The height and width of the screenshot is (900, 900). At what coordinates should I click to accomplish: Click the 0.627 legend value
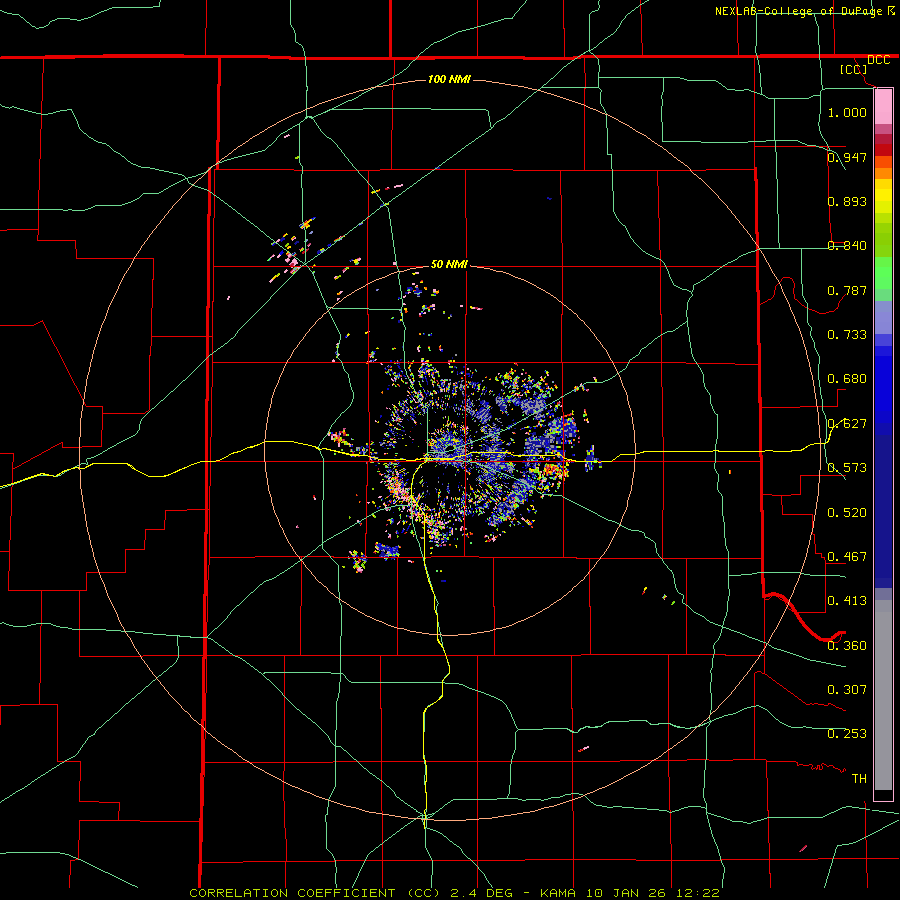point(847,423)
